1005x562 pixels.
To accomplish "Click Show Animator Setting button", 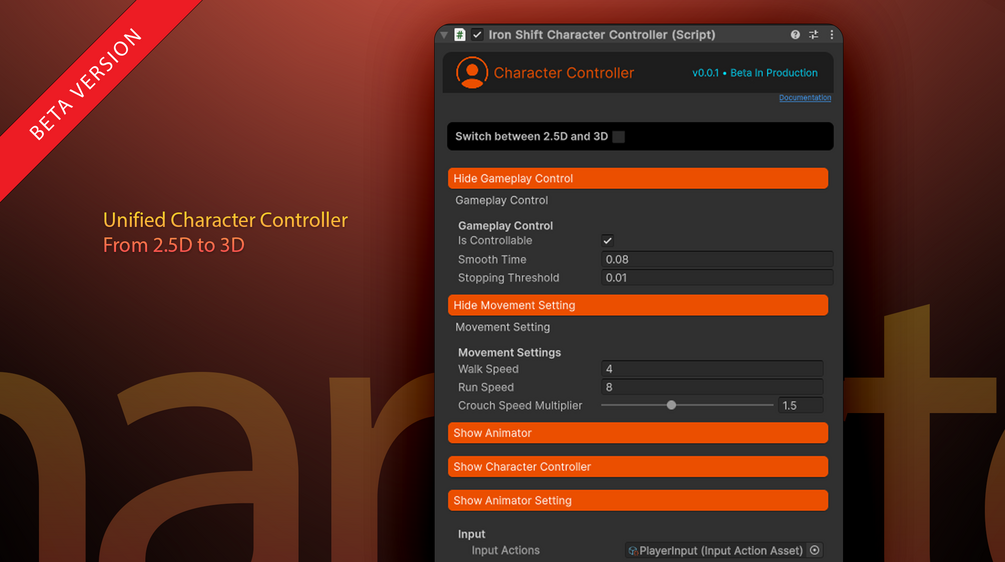I will pyautogui.click(x=638, y=500).
